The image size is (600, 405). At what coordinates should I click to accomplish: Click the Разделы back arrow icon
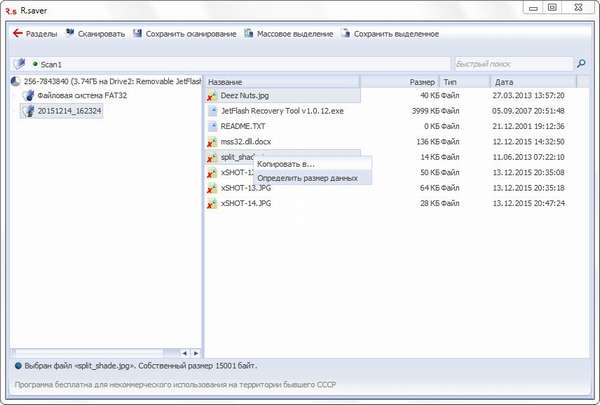17,33
